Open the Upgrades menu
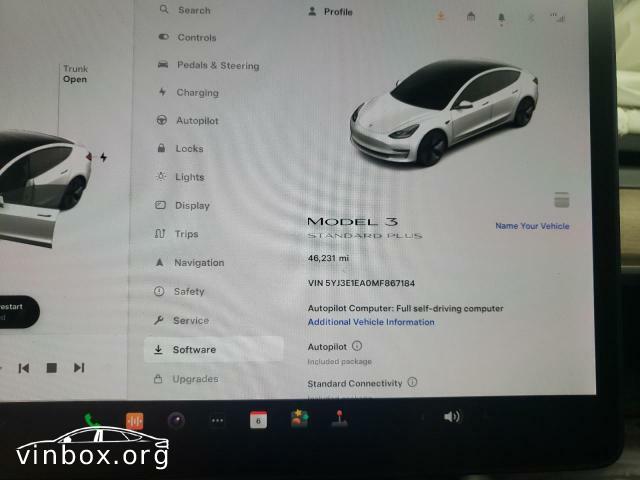 186,379
